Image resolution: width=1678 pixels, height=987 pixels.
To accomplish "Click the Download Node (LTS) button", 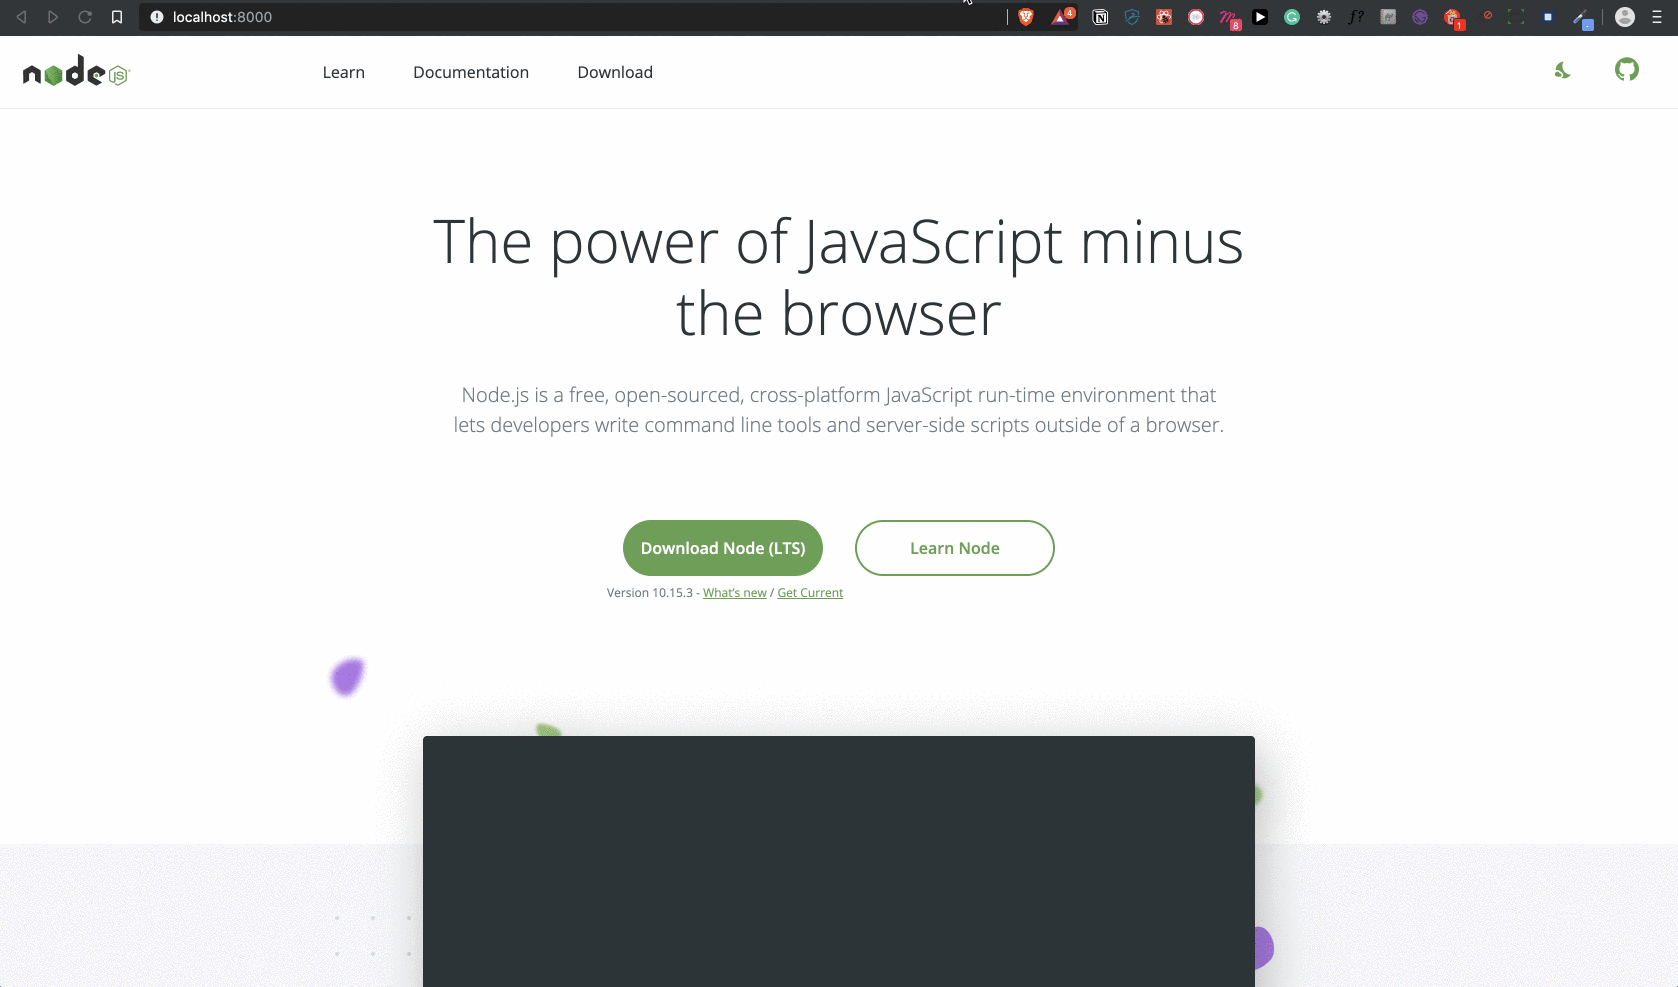I will pos(723,548).
